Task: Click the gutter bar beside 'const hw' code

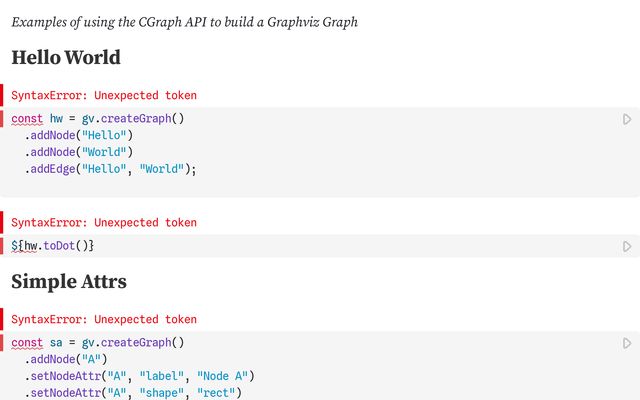Action: pyautogui.click(x=2, y=119)
